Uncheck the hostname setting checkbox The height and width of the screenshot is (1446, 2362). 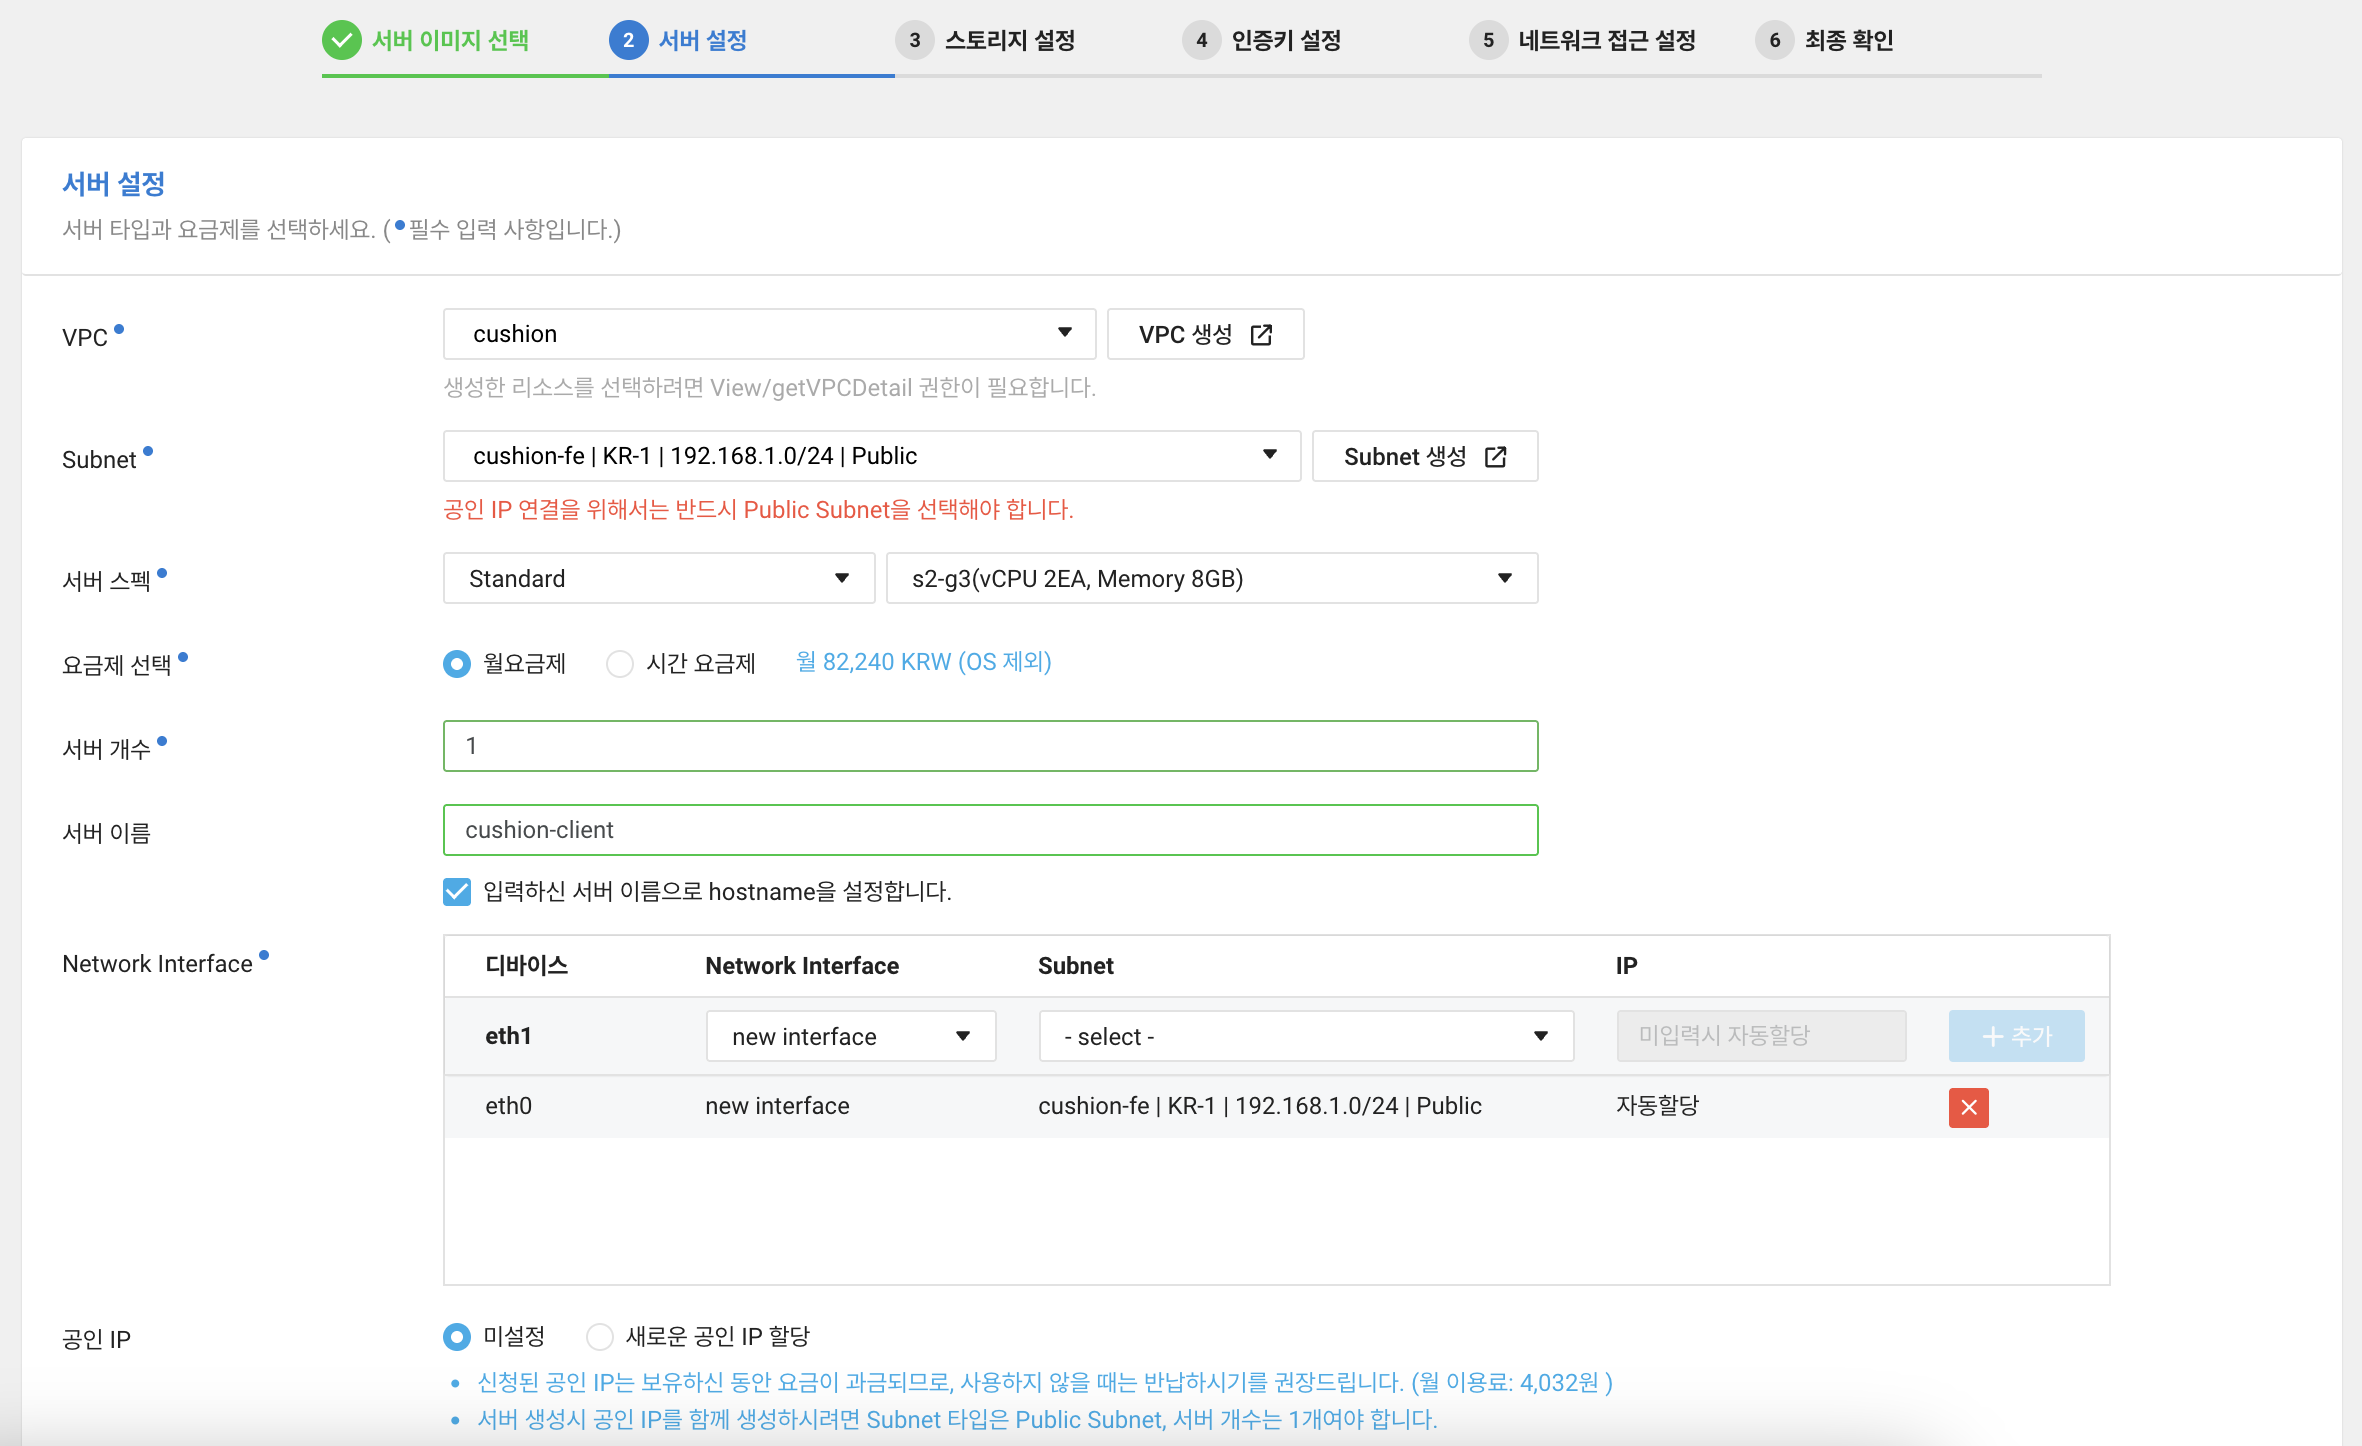[457, 891]
